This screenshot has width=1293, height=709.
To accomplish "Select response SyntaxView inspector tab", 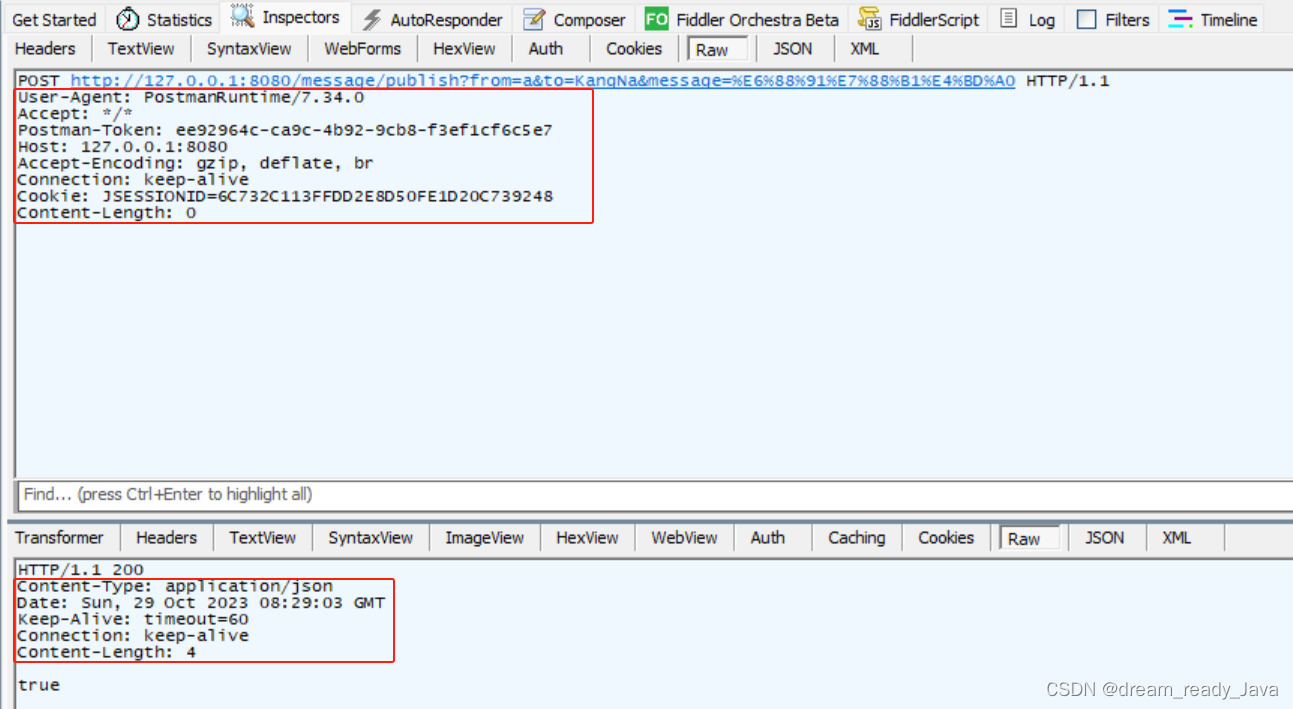I will click(370, 537).
